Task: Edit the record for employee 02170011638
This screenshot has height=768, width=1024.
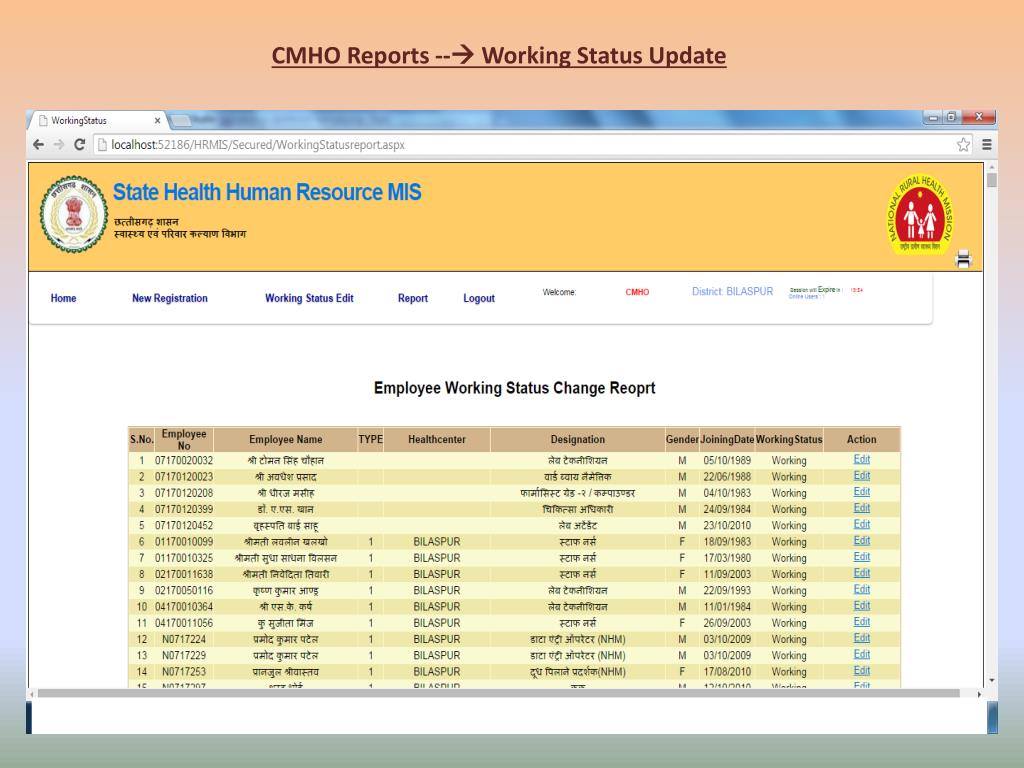Action: (x=861, y=573)
